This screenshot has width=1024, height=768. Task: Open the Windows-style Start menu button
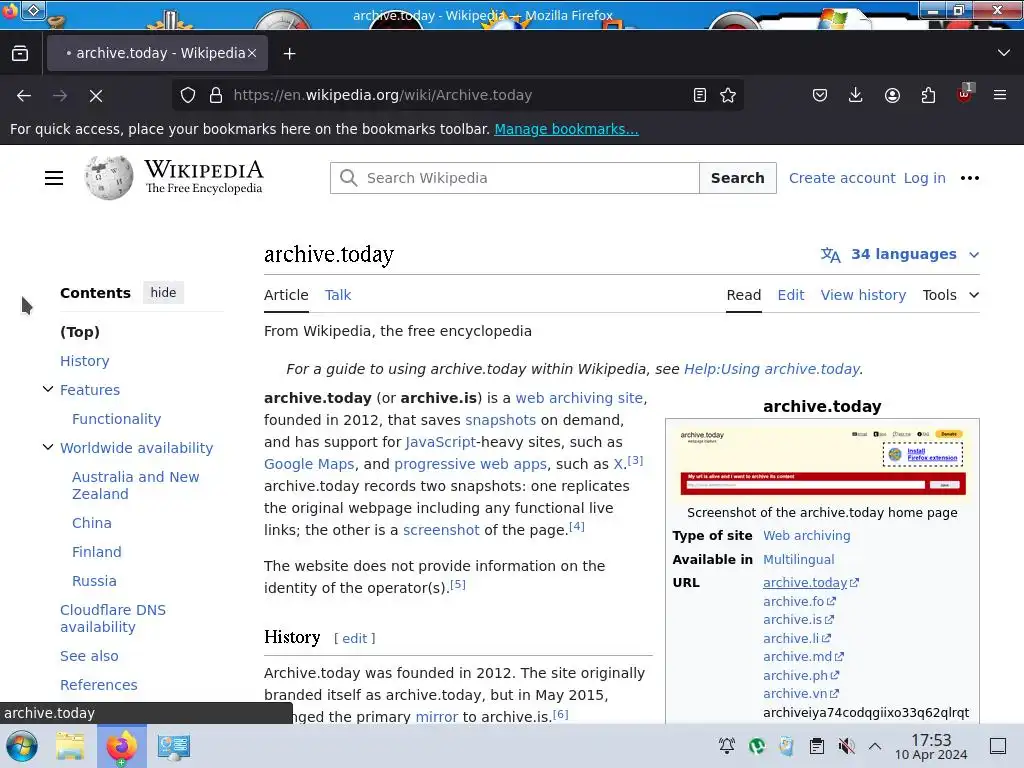tap(22, 746)
